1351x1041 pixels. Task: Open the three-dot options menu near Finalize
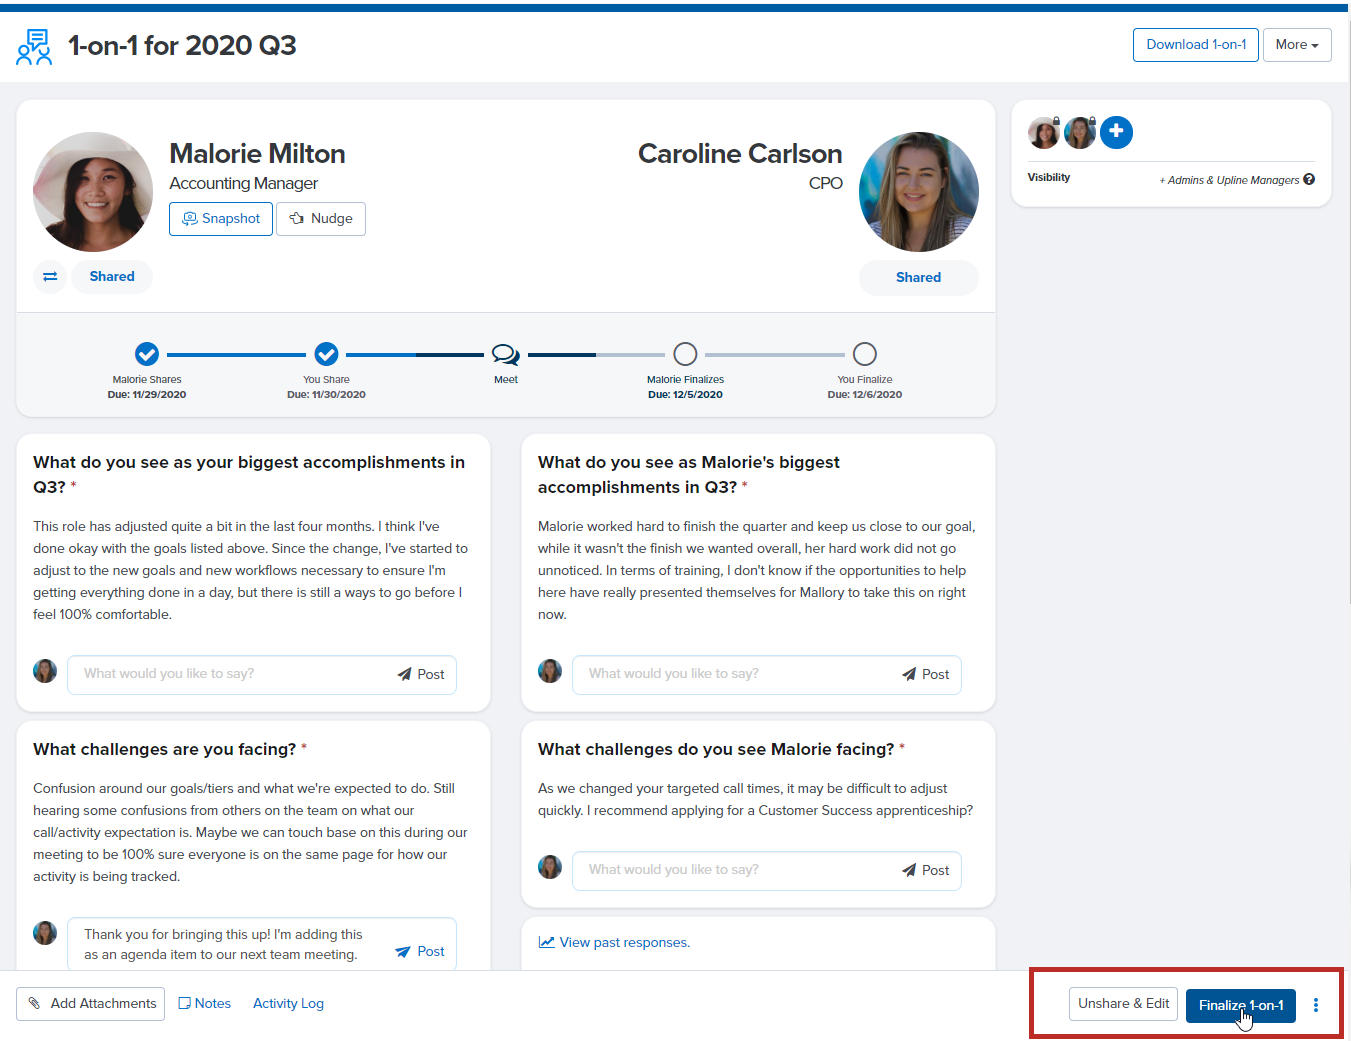(x=1315, y=1005)
